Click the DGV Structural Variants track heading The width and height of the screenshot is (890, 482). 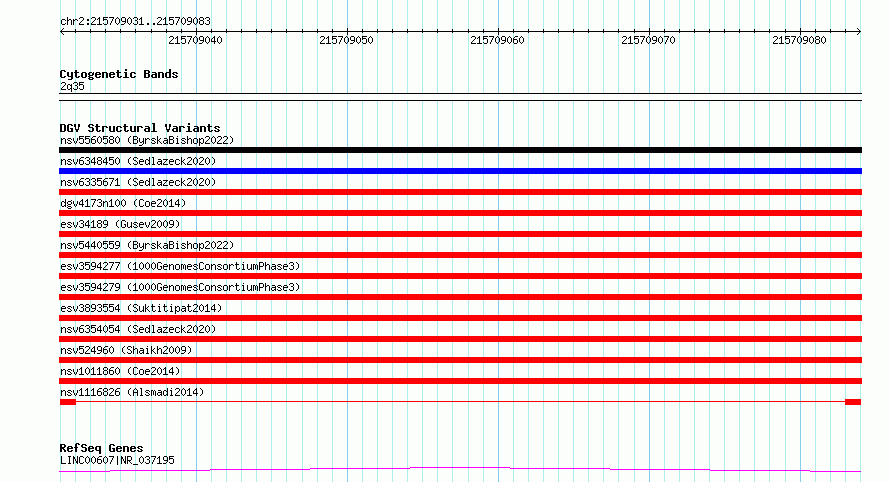[140, 128]
